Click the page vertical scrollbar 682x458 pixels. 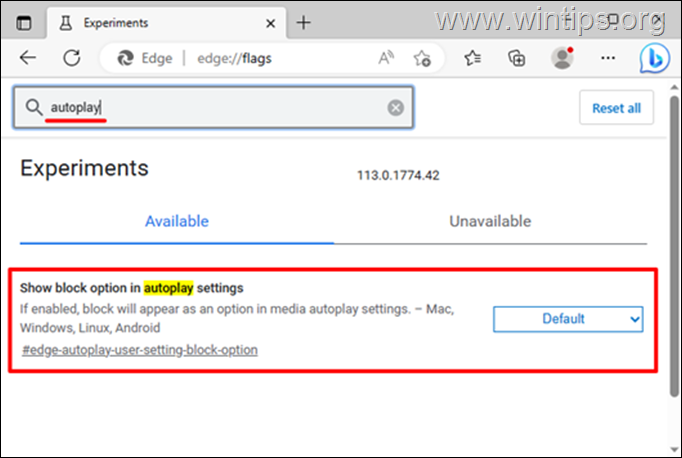(674, 246)
